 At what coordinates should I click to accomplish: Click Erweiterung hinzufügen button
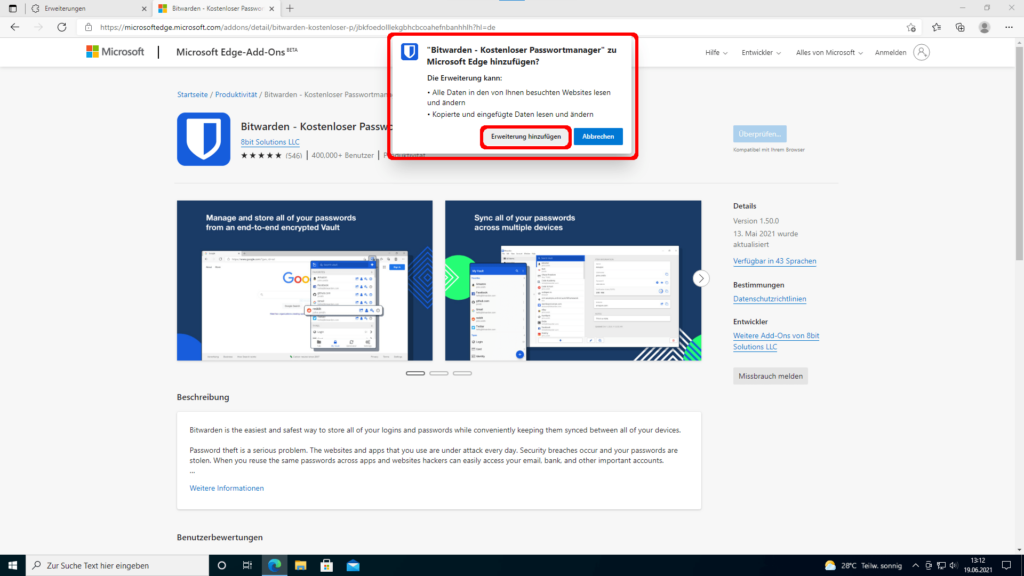click(x=526, y=136)
